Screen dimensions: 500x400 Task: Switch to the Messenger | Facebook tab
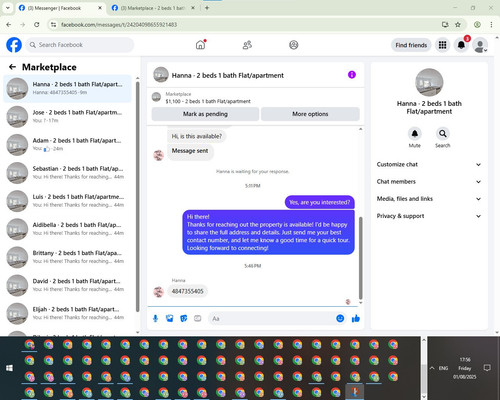60,8
